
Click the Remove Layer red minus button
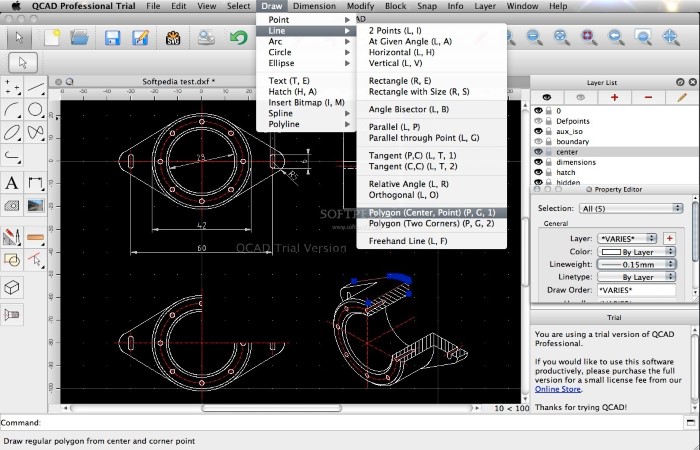pos(648,97)
